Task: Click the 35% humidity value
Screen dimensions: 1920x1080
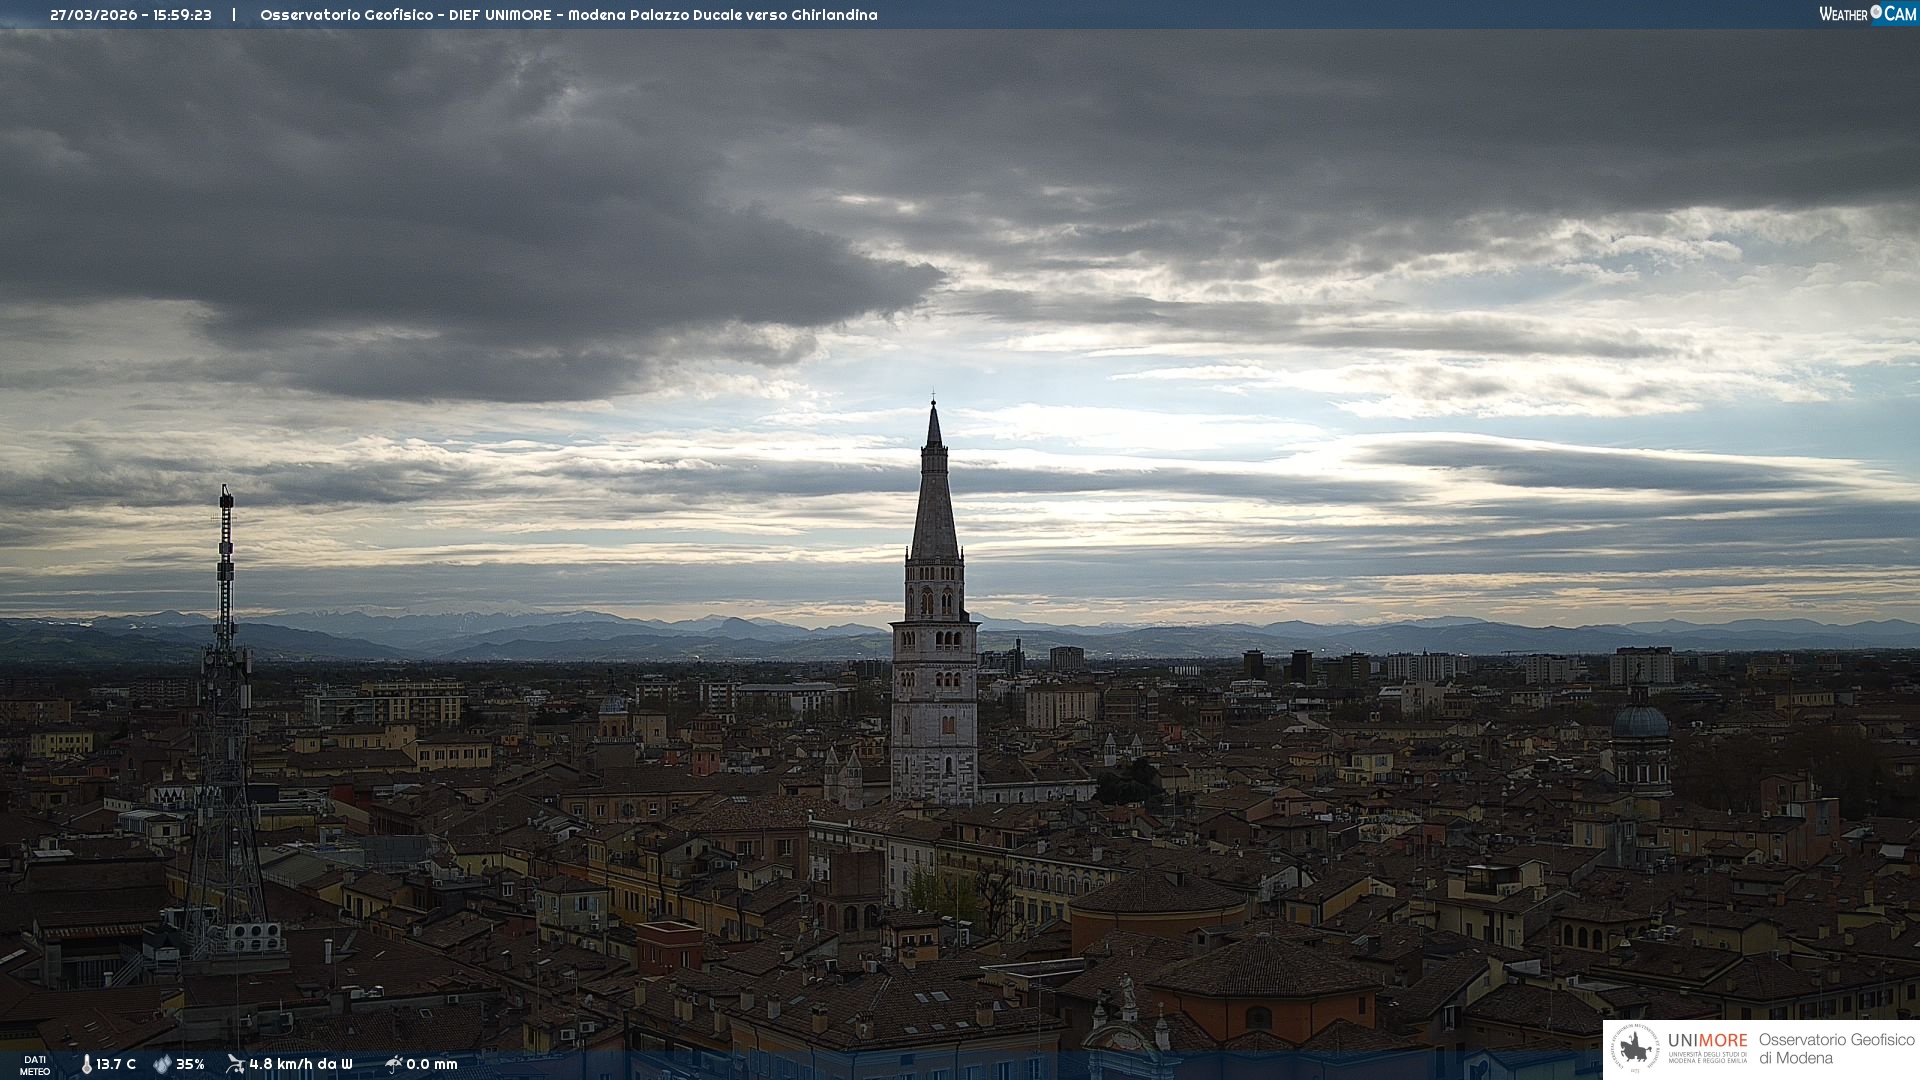Action: (x=190, y=1064)
